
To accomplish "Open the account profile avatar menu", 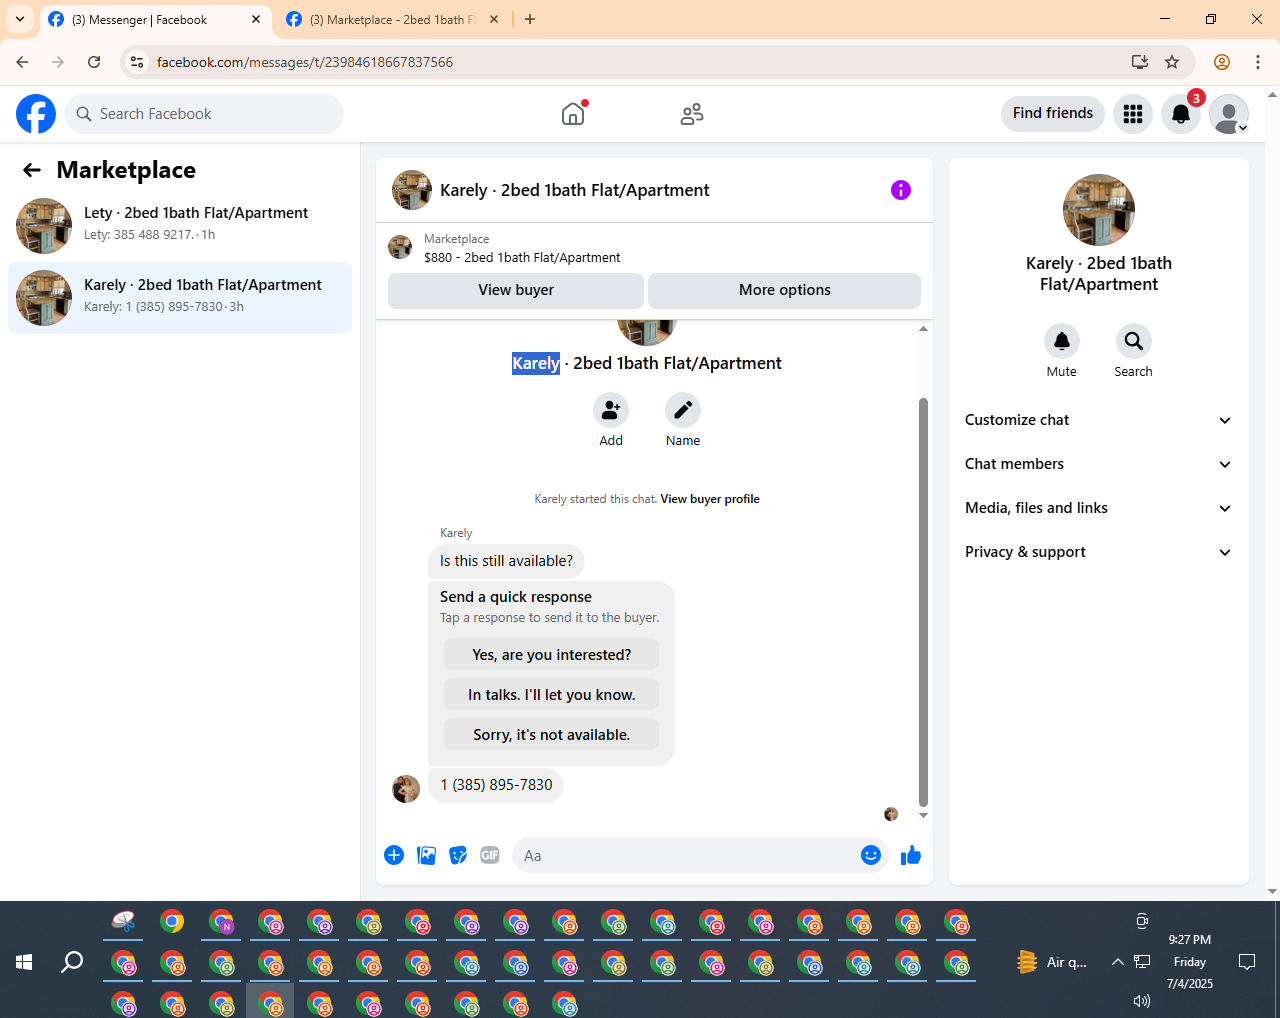I will pyautogui.click(x=1229, y=114).
